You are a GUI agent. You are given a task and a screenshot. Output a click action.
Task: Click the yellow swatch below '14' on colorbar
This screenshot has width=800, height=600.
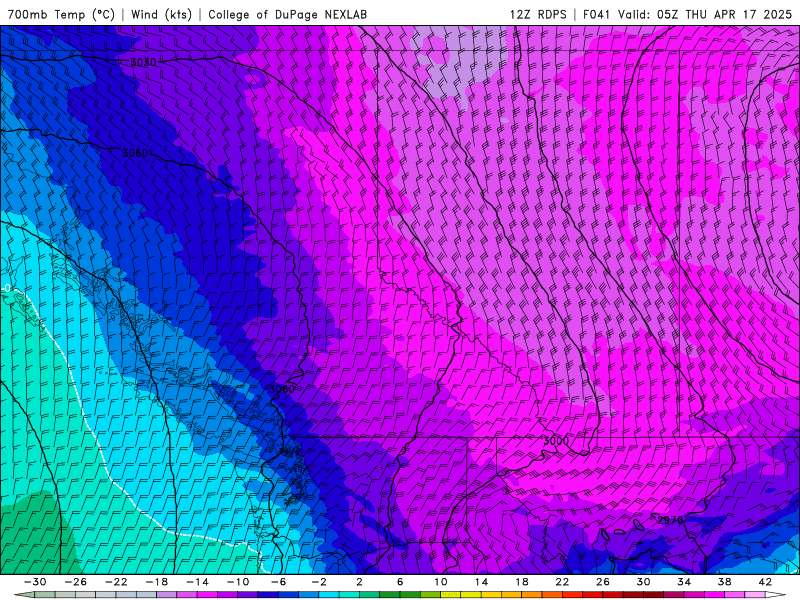[x=491, y=595]
